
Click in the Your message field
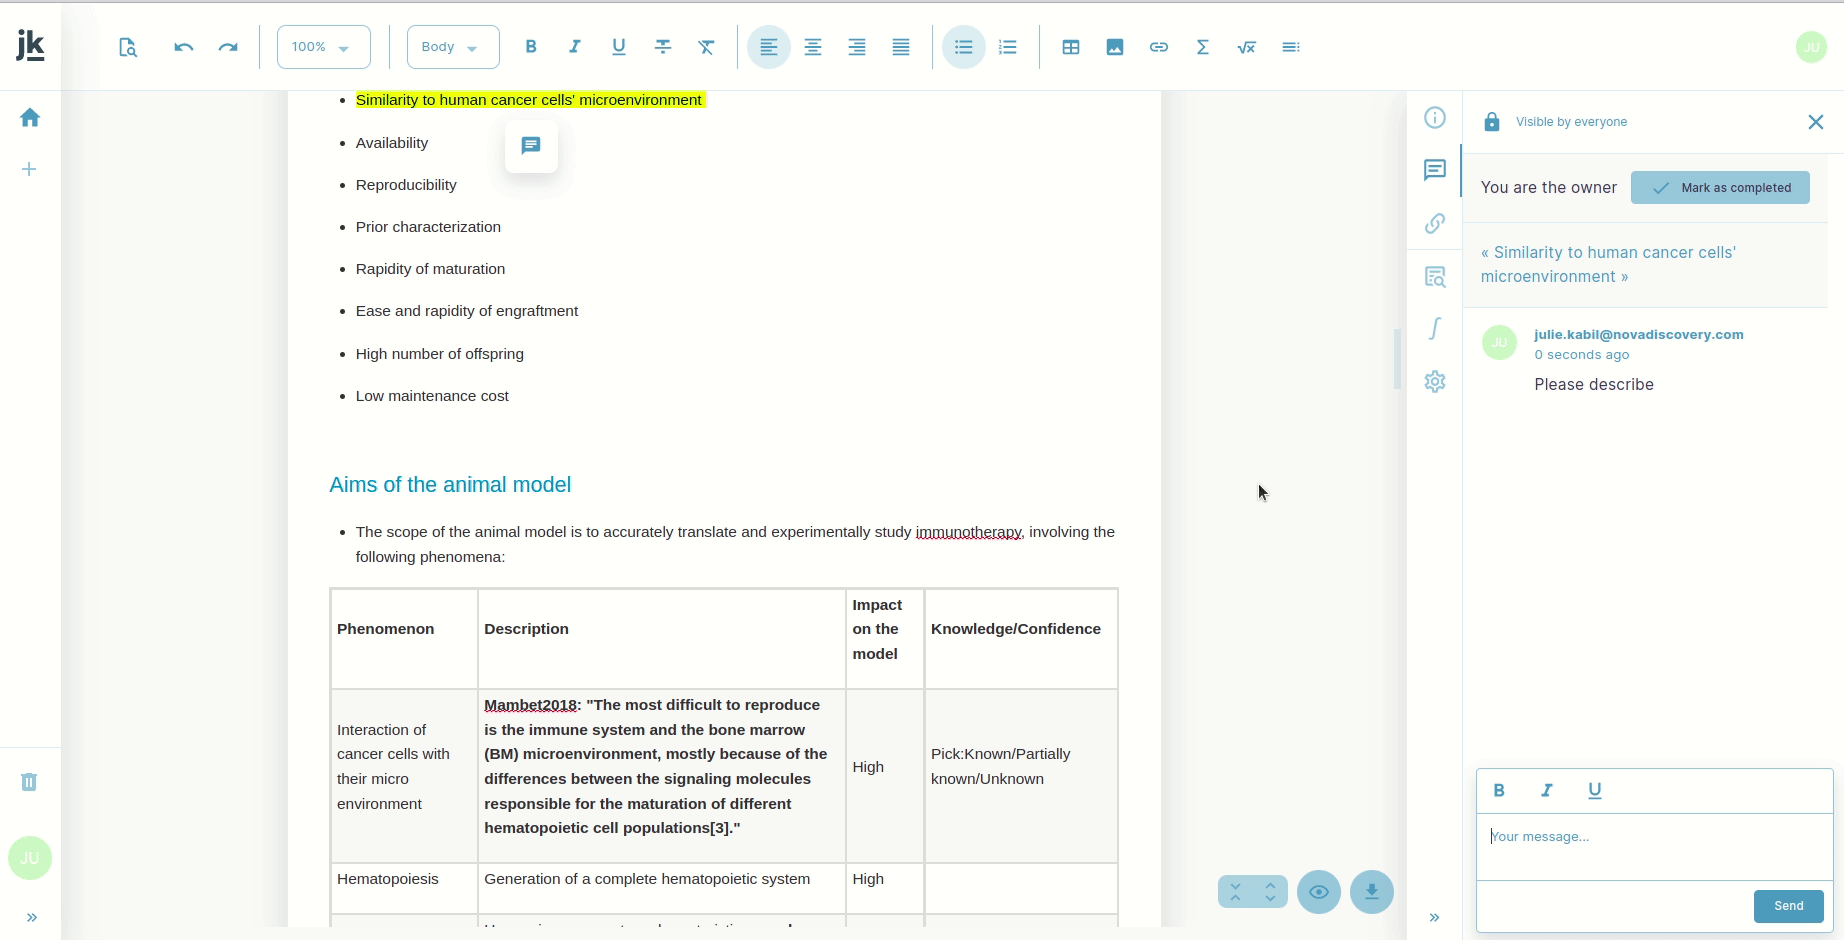pos(1654,846)
